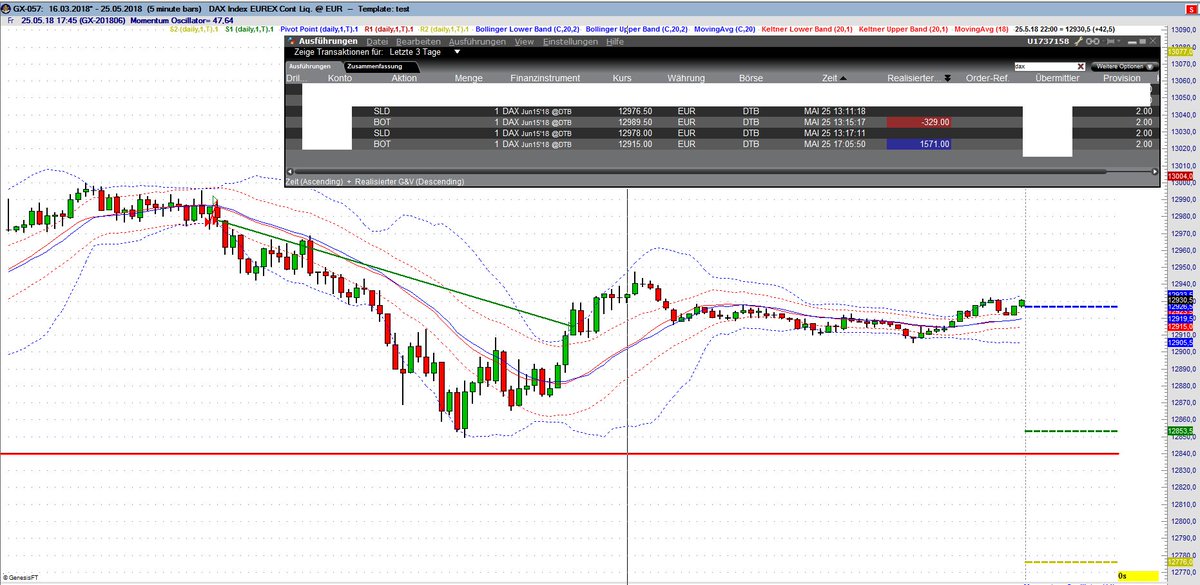Select the price cell 12976.50
Image resolution: width=1200 pixels, height=585 pixels.
click(636, 111)
